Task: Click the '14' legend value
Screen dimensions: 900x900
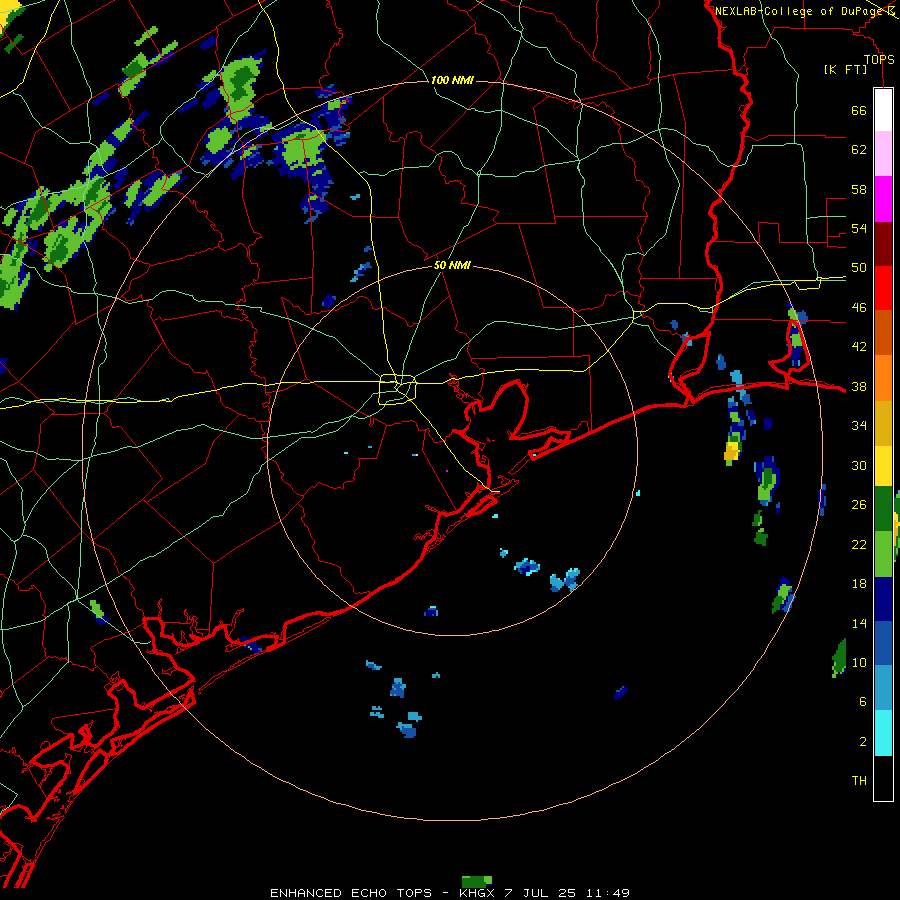Action: [x=859, y=623]
